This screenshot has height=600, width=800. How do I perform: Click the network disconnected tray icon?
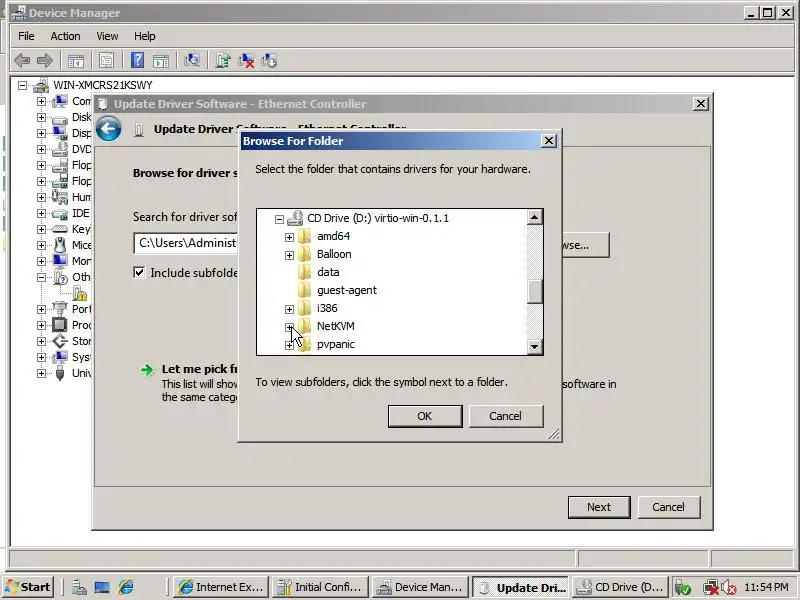(x=710, y=588)
